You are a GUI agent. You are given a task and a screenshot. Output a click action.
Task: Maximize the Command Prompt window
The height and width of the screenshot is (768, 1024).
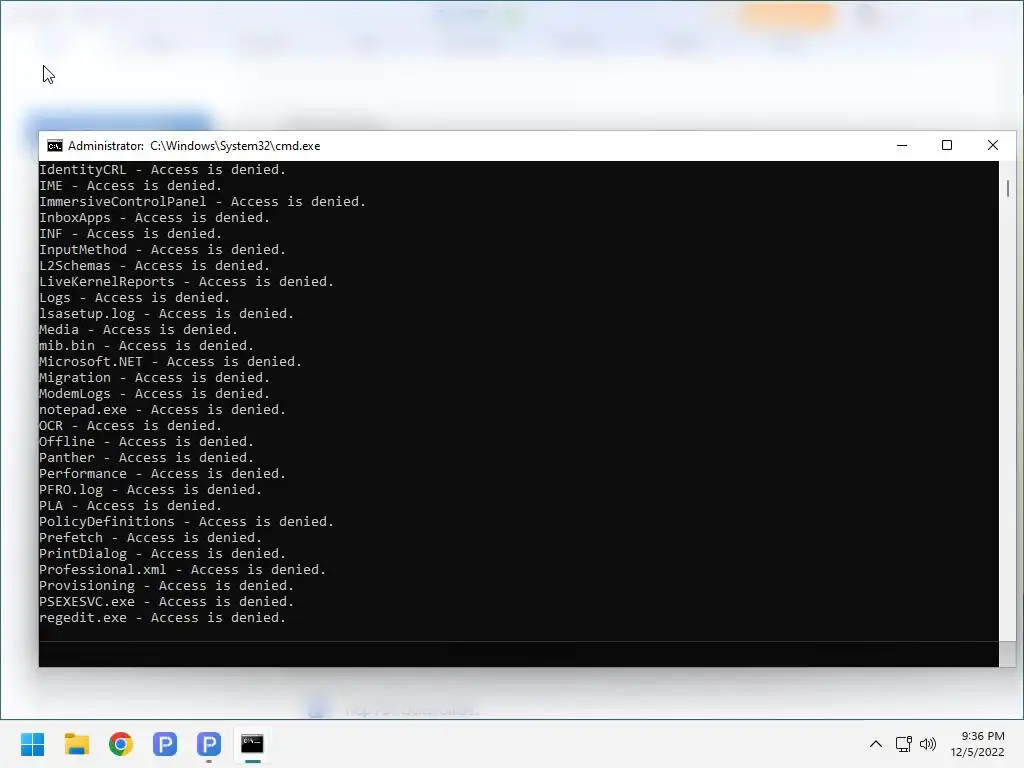pos(947,146)
